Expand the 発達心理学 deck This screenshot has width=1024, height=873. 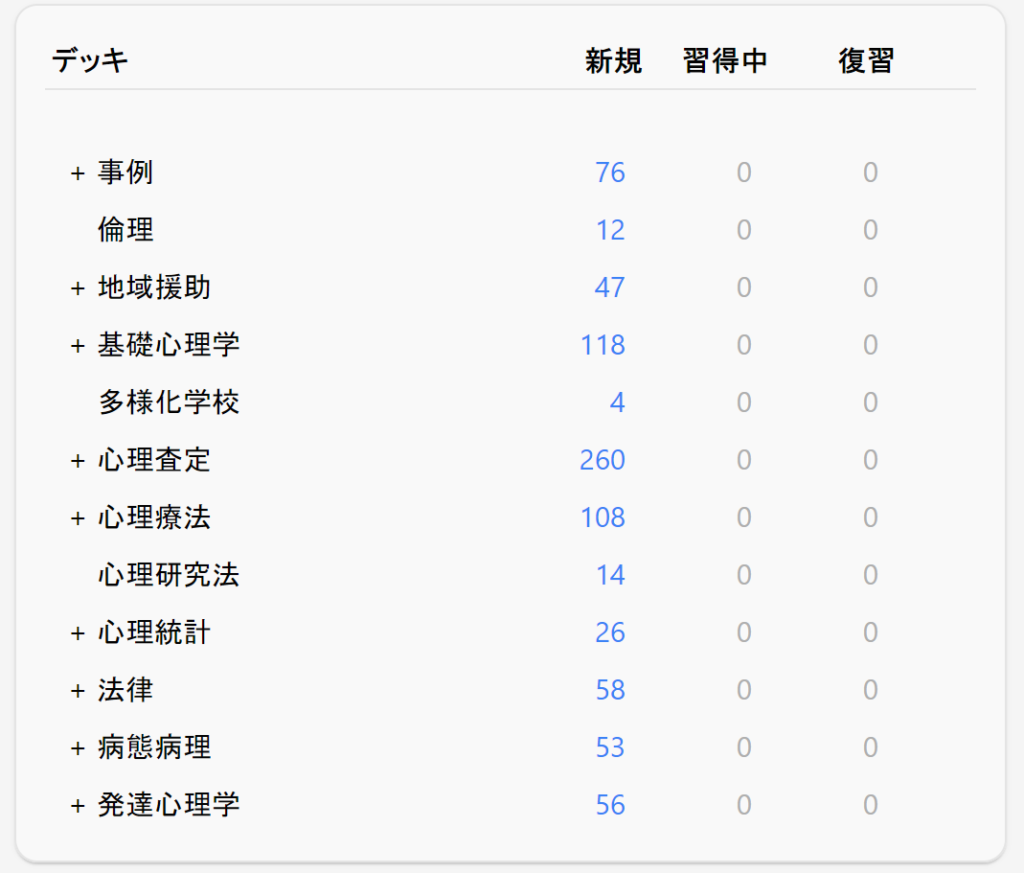[x=77, y=806]
